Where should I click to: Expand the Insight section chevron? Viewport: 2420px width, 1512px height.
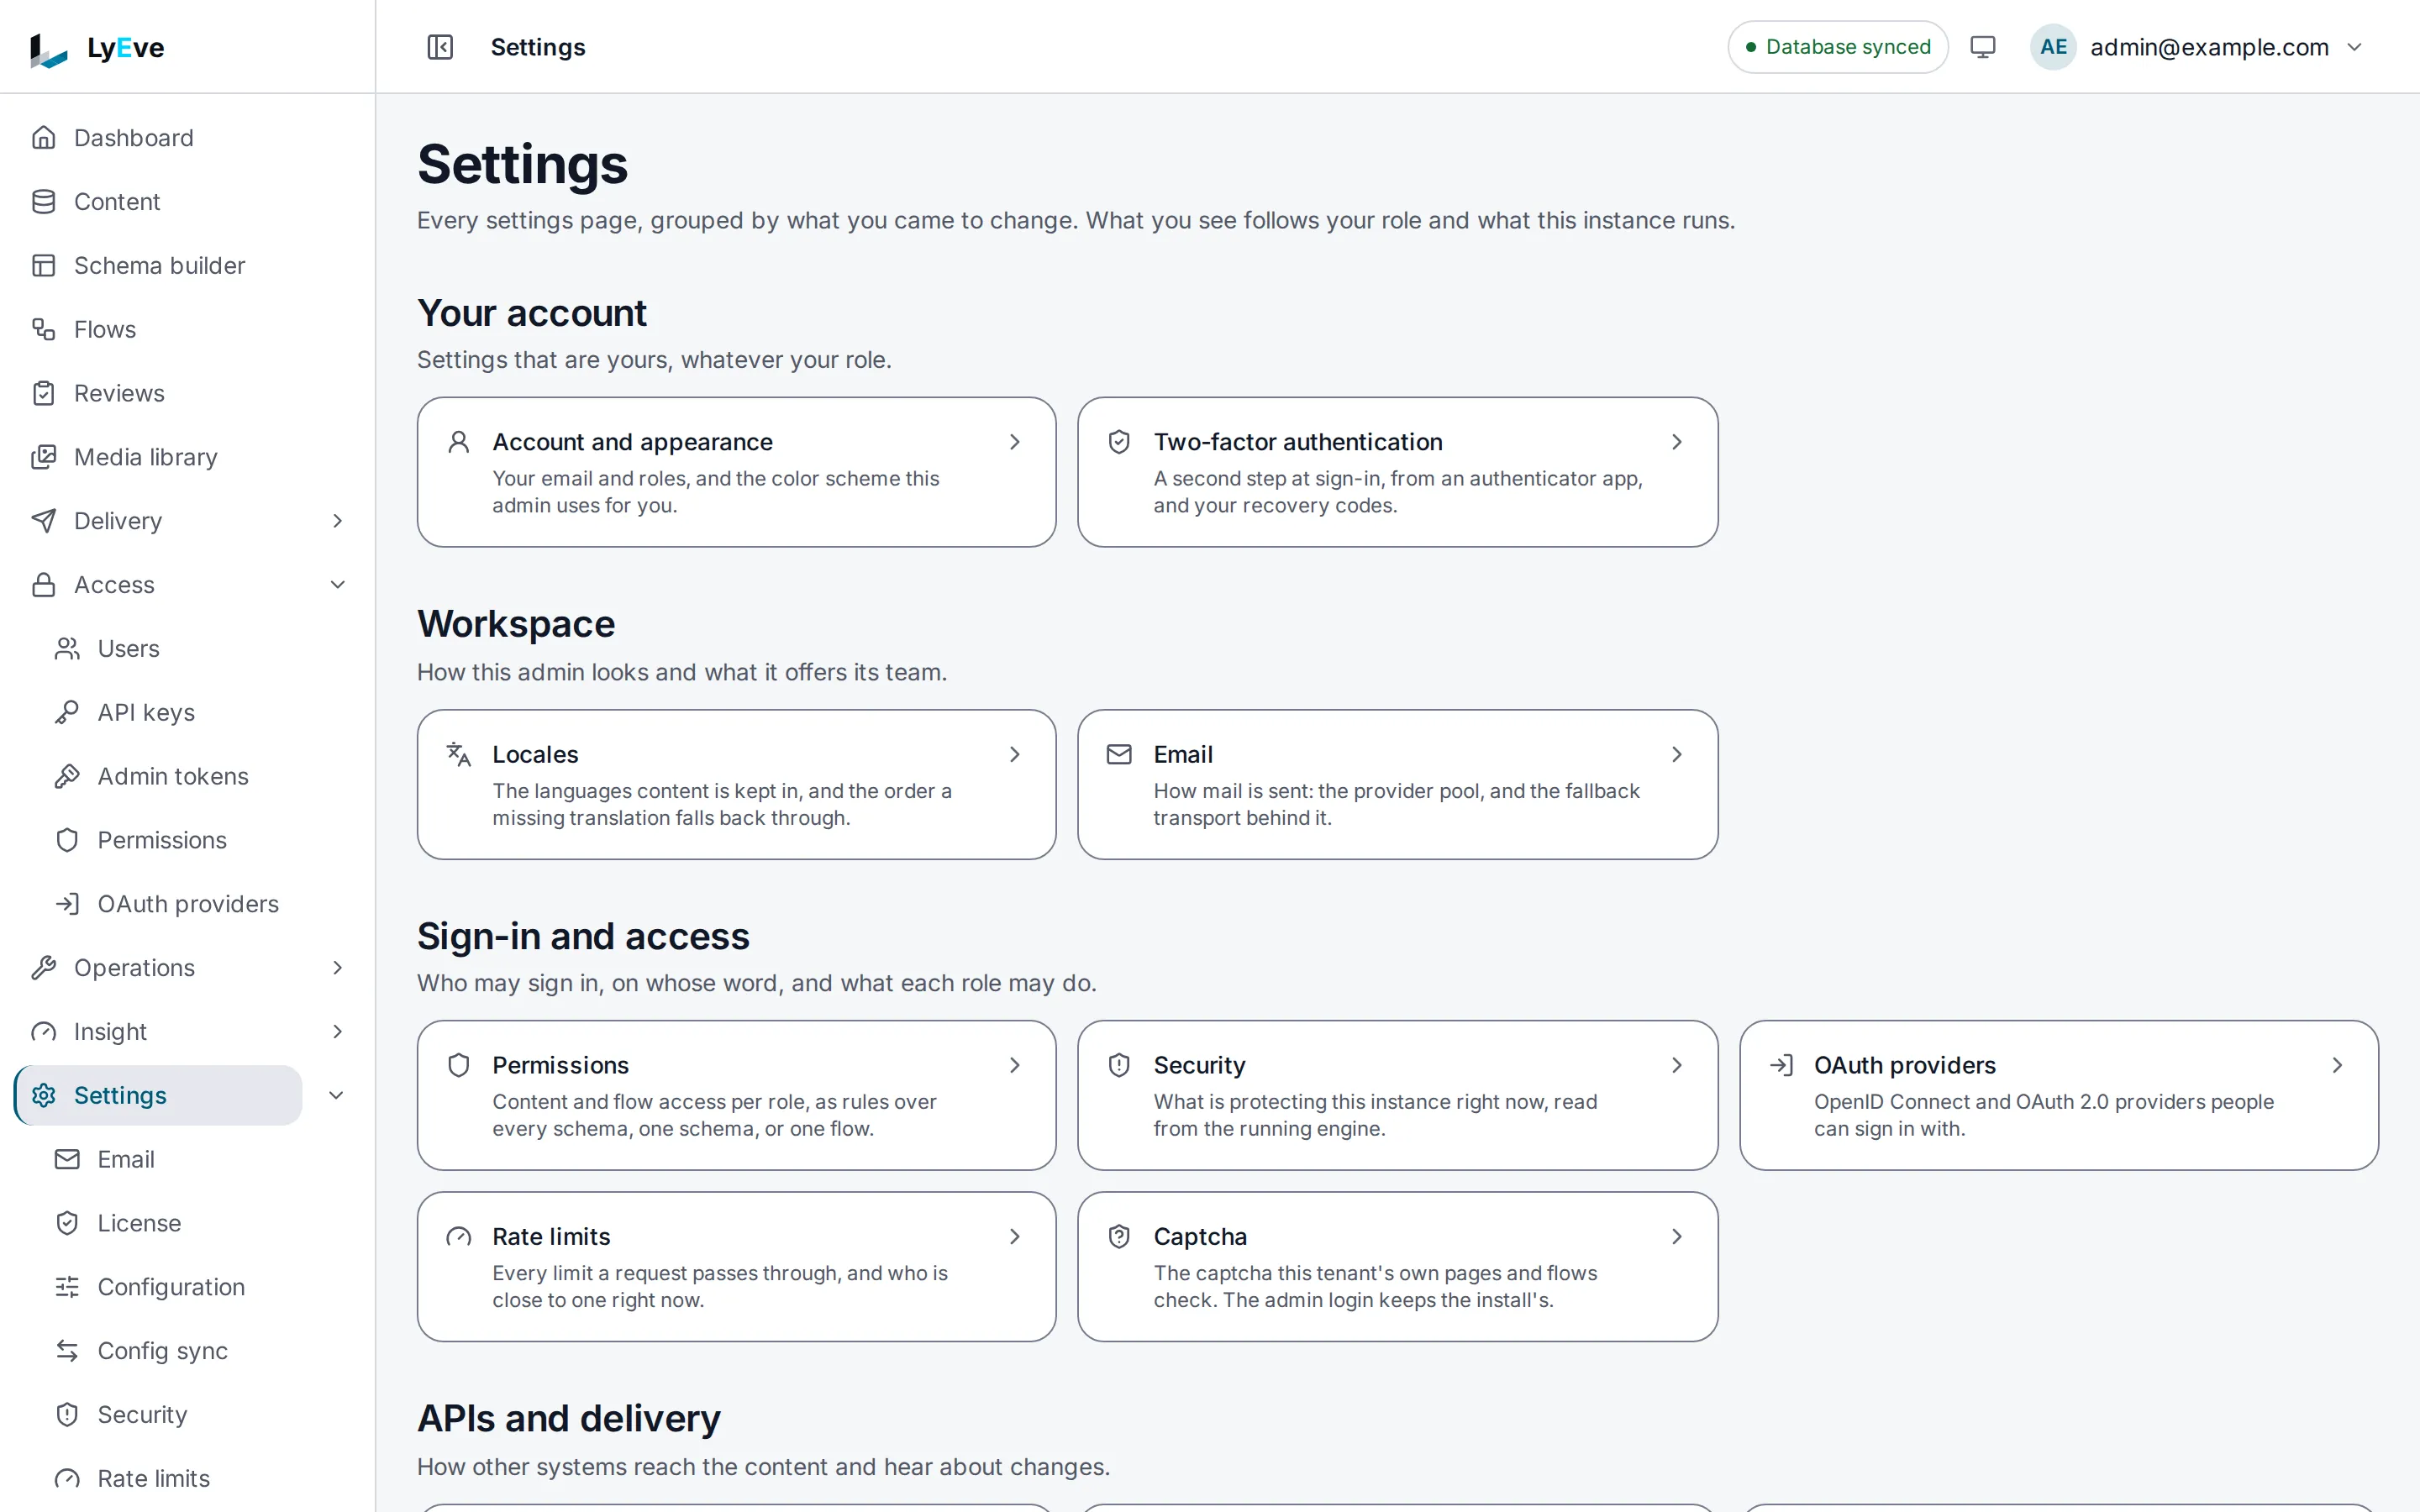tap(337, 1032)
